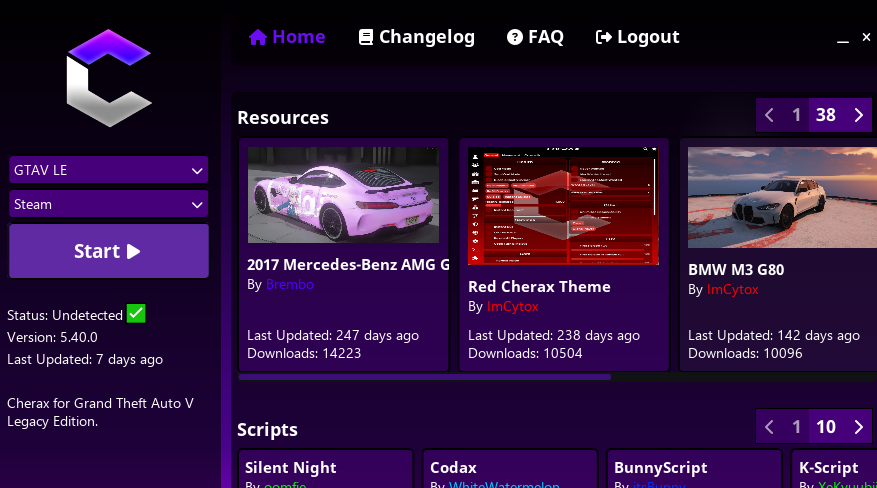
Task: Click the 2017 Mercedes-Benz AMG title
Action: (348, 265)
